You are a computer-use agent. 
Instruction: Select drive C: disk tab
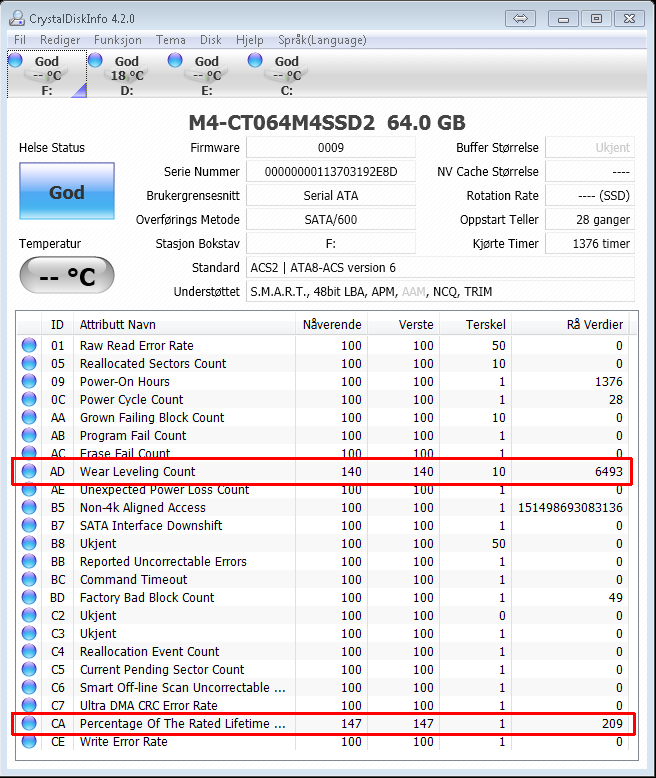[287, 74]
